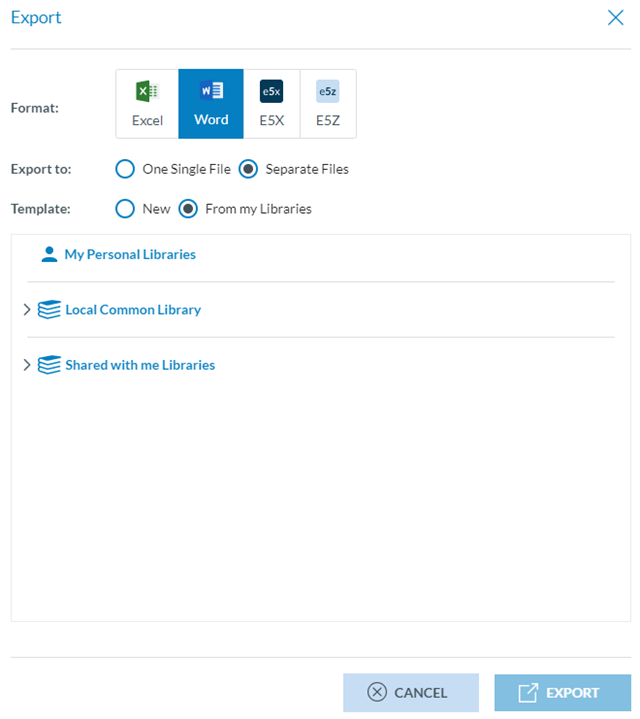Pick the E5X export format icon
640x719 pixels.
click(271, 92)
